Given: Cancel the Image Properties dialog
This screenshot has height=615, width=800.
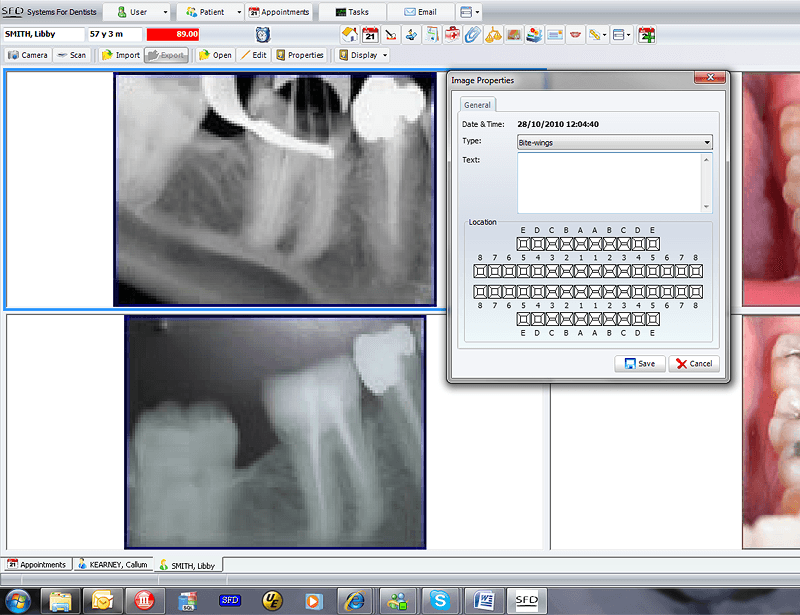Looking at the screenshot, I should click(x=694, y=363).
